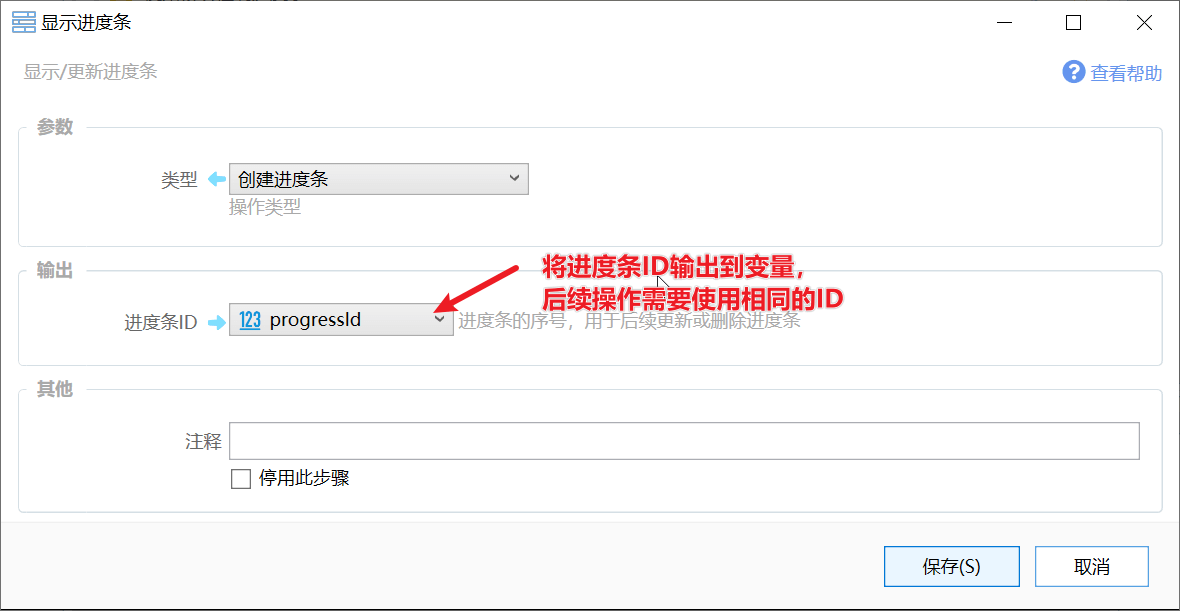Click the right arrow icon beside 进度条ID
Viewport: 1180px width, 611px height.
click(x=216, y=322)
